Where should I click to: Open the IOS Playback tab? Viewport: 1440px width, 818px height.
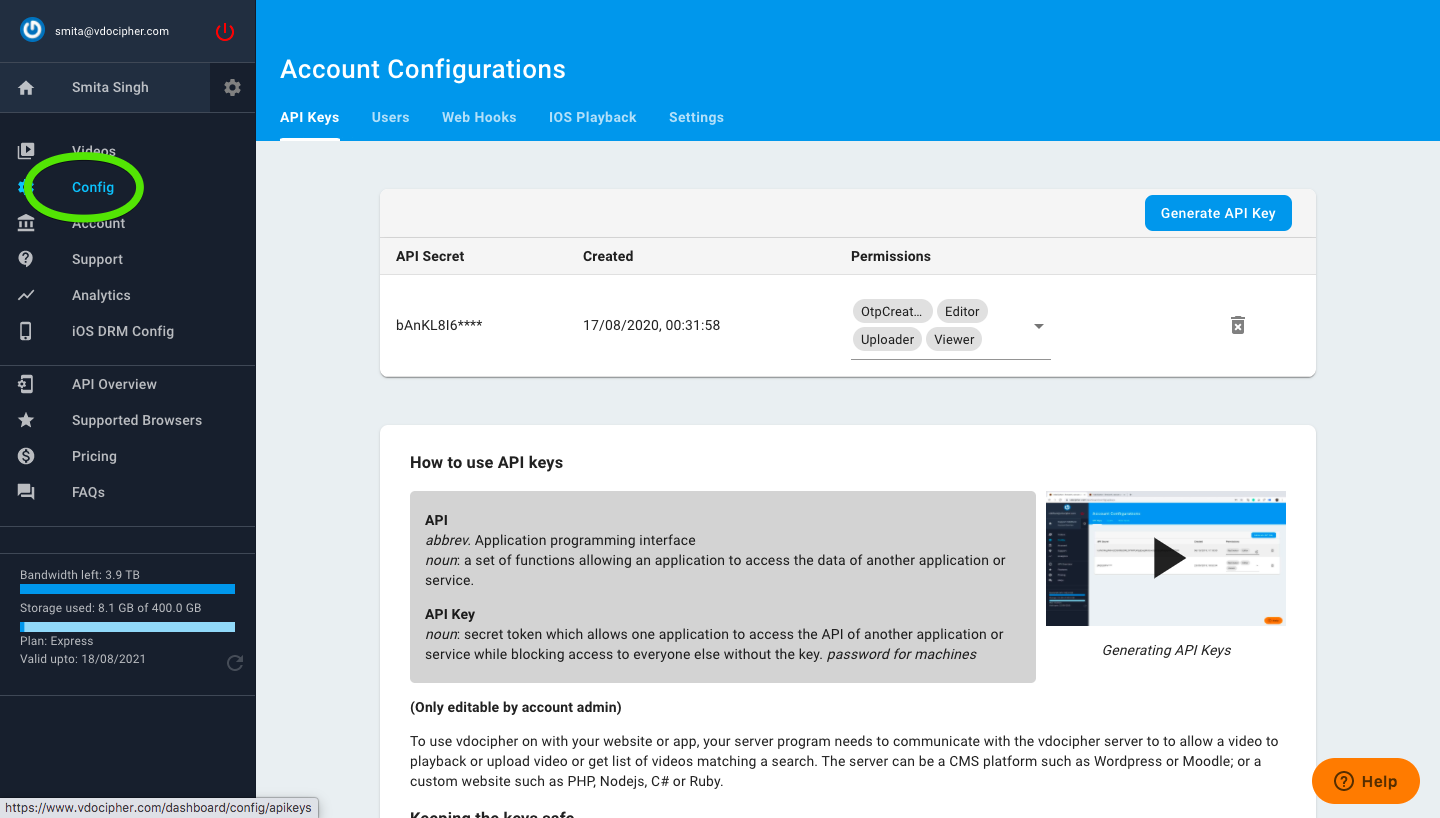(x=593, y=117)
